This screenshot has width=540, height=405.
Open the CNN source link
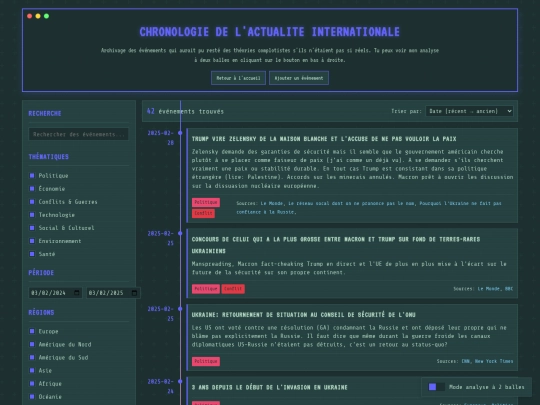[x=465, y=361]
